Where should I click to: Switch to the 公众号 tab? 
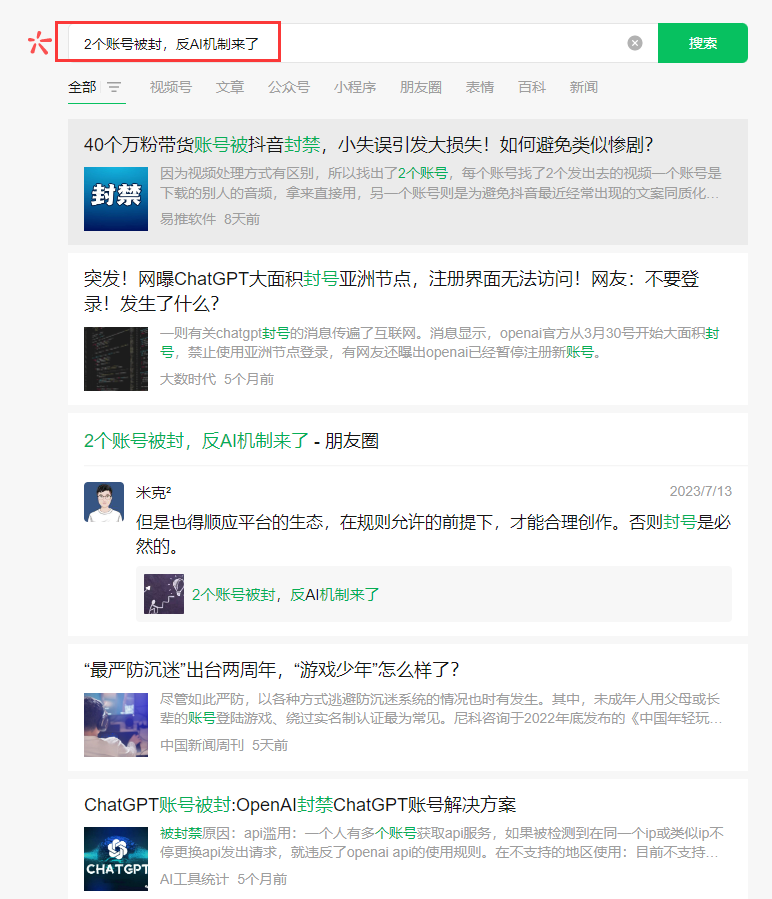(288, 87)
